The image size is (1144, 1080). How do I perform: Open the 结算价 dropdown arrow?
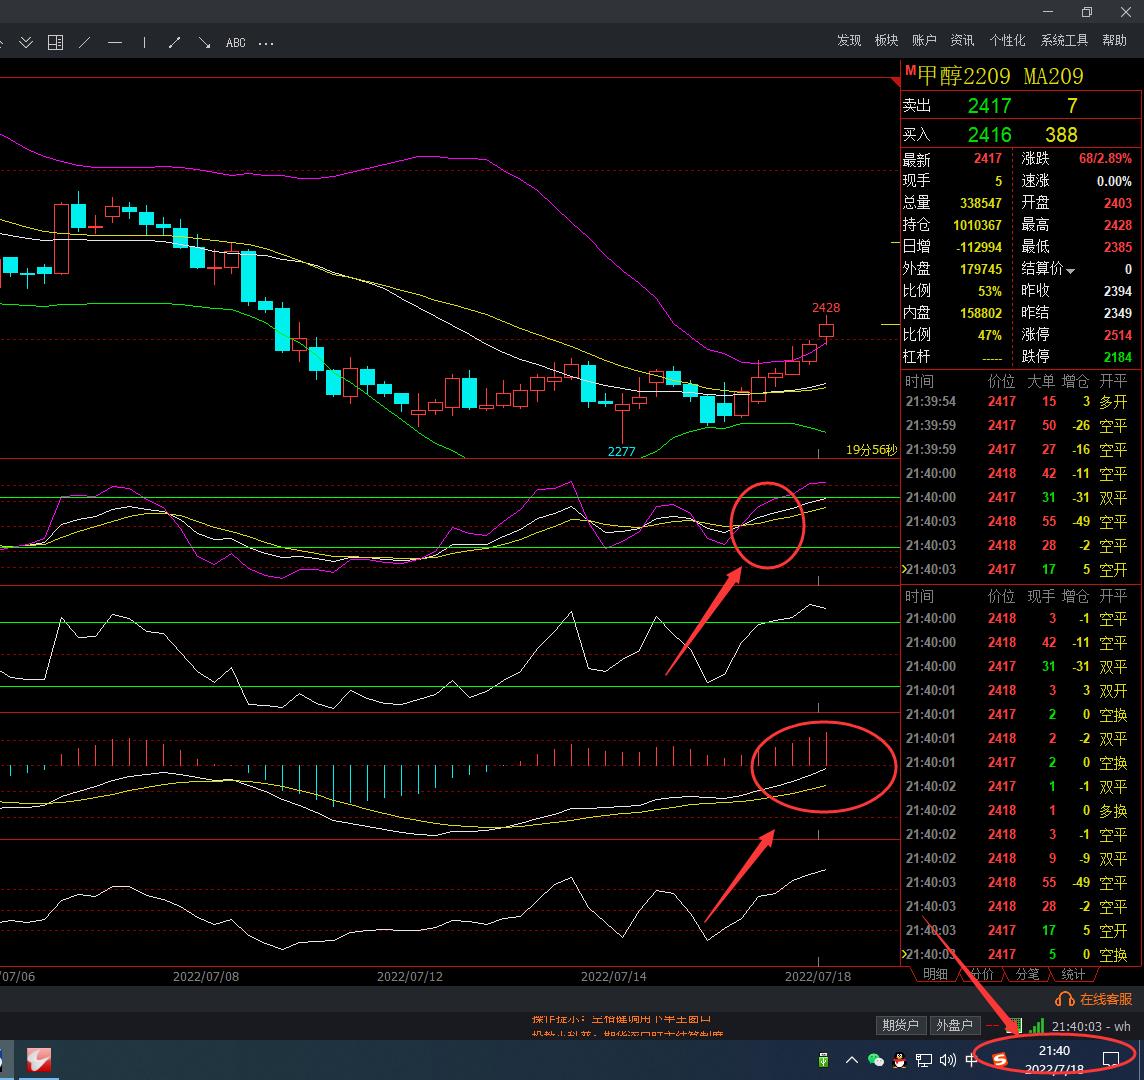tap(1070, 271)
